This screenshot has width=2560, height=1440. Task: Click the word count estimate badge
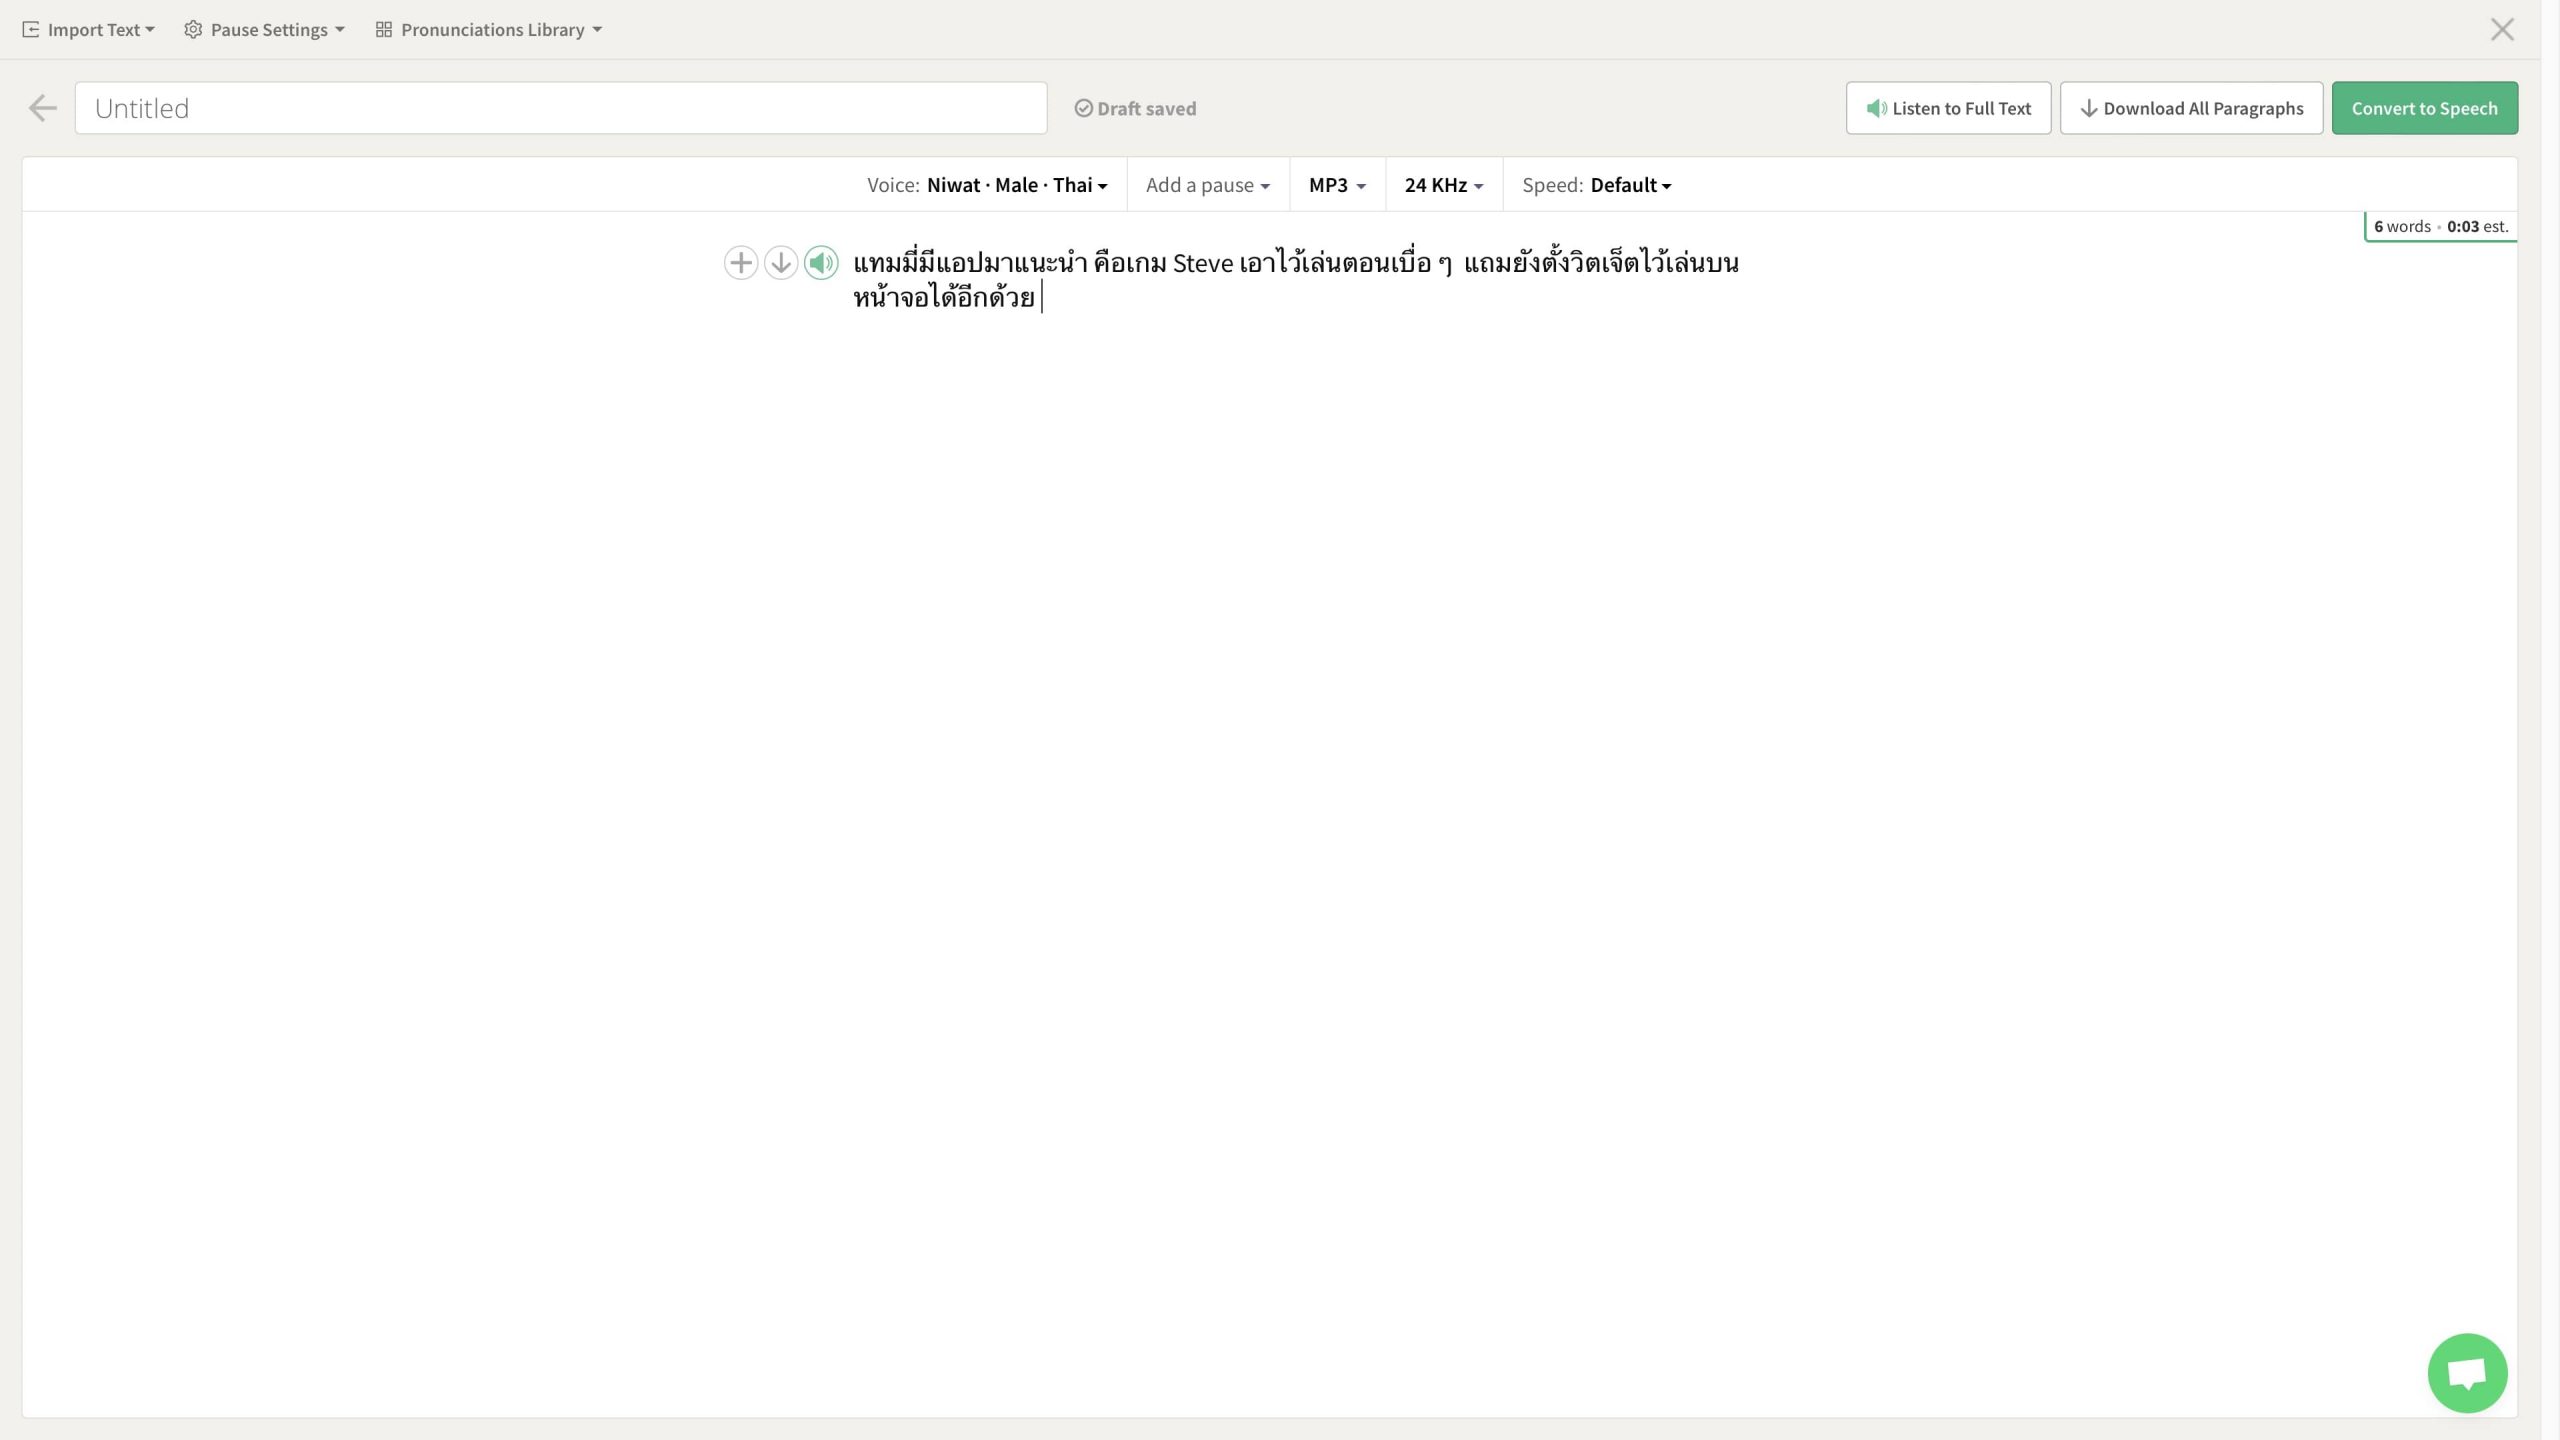2440,226
